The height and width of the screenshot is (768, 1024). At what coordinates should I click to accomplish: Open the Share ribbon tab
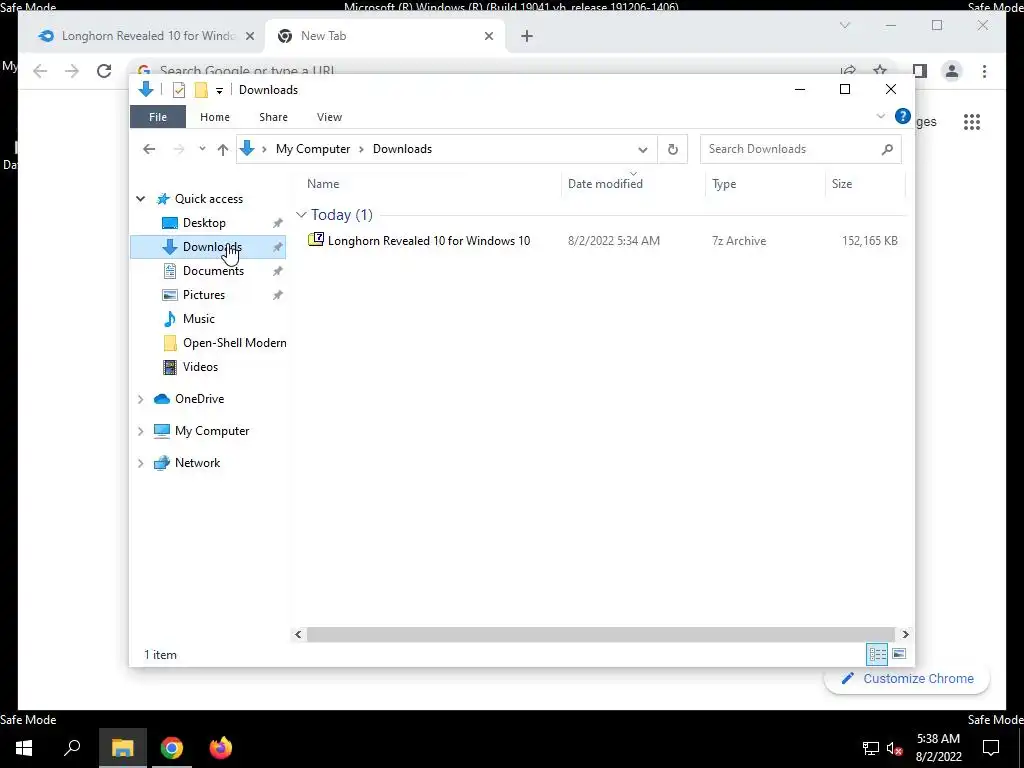click(x=273, y=117)
